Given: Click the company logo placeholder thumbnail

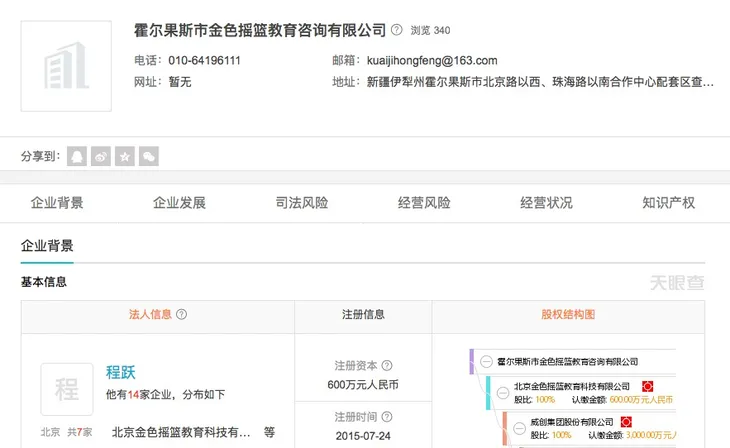Looking at the screenshot, I should [x=66, y=67].
